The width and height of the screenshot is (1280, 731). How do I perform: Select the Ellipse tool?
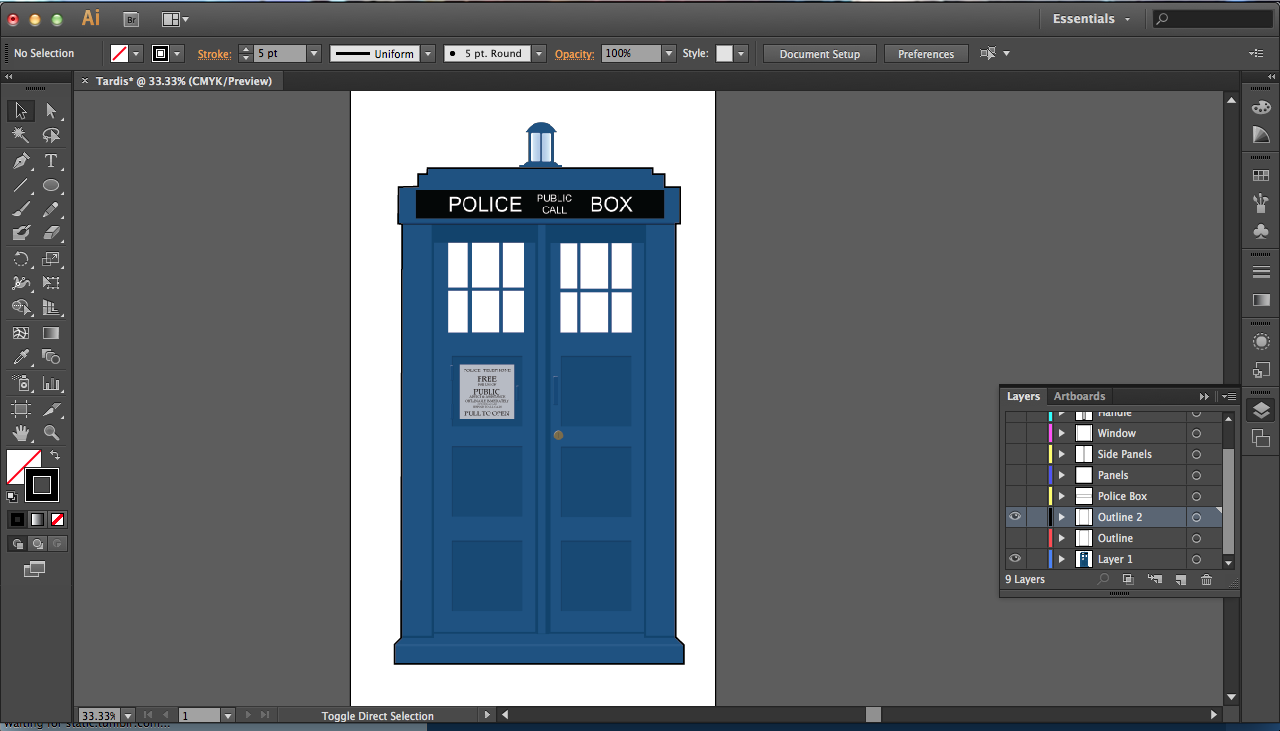pyautogui.click(x=51, y=185)
